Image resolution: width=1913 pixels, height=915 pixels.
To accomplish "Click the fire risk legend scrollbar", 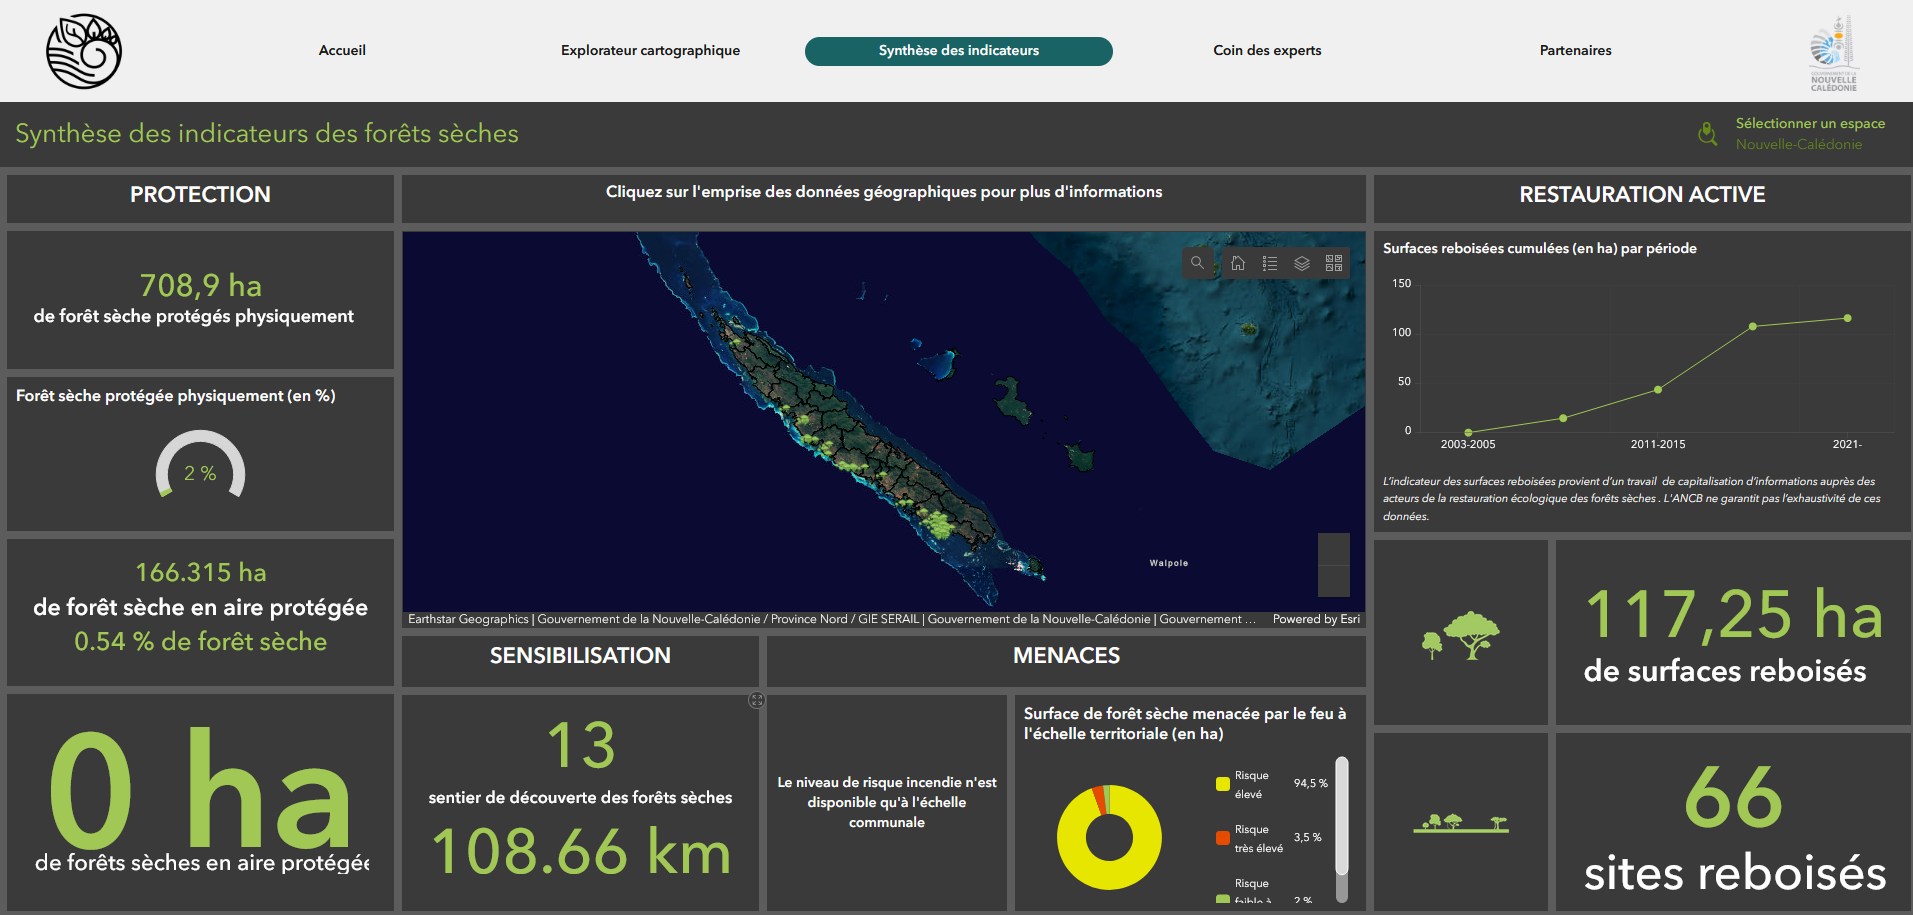I will 1342,815.
